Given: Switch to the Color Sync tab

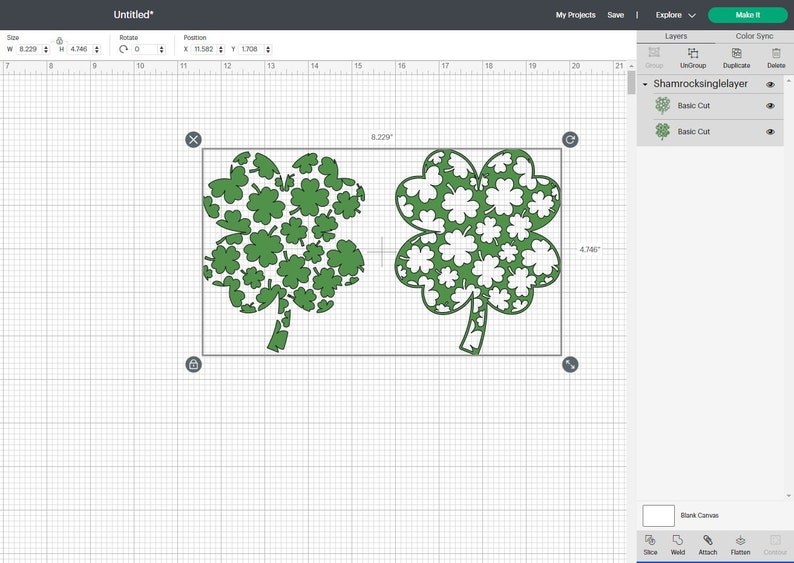Looking at the screenshot, I should pyautogui.click(x=754, y=36).
